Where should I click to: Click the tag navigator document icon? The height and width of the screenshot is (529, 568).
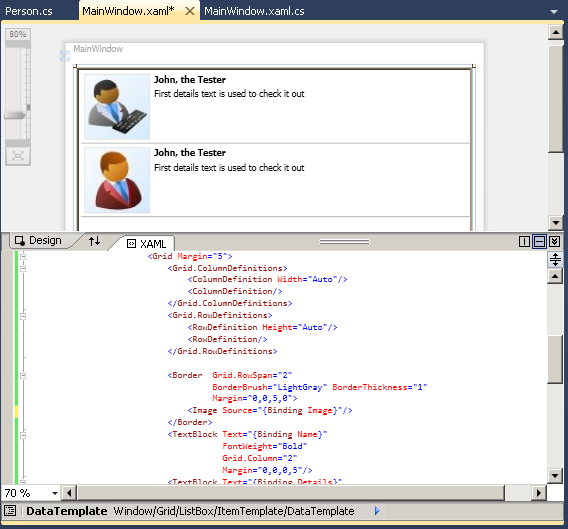coord(10,511)
